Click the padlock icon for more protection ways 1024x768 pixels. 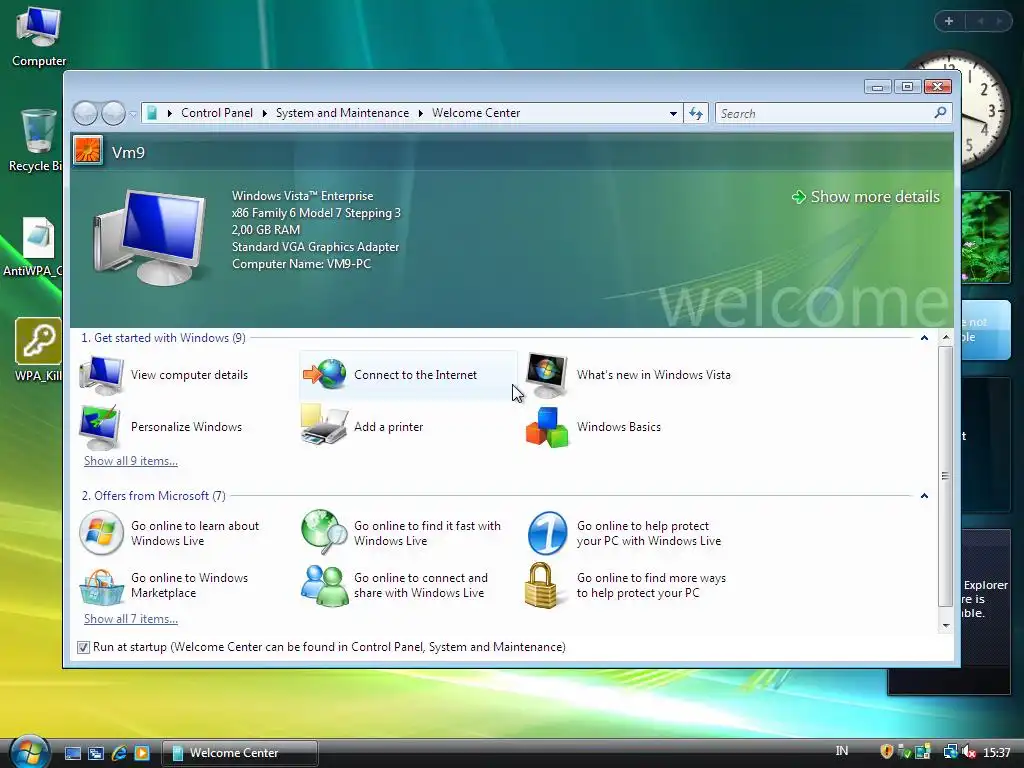(541, 585)
